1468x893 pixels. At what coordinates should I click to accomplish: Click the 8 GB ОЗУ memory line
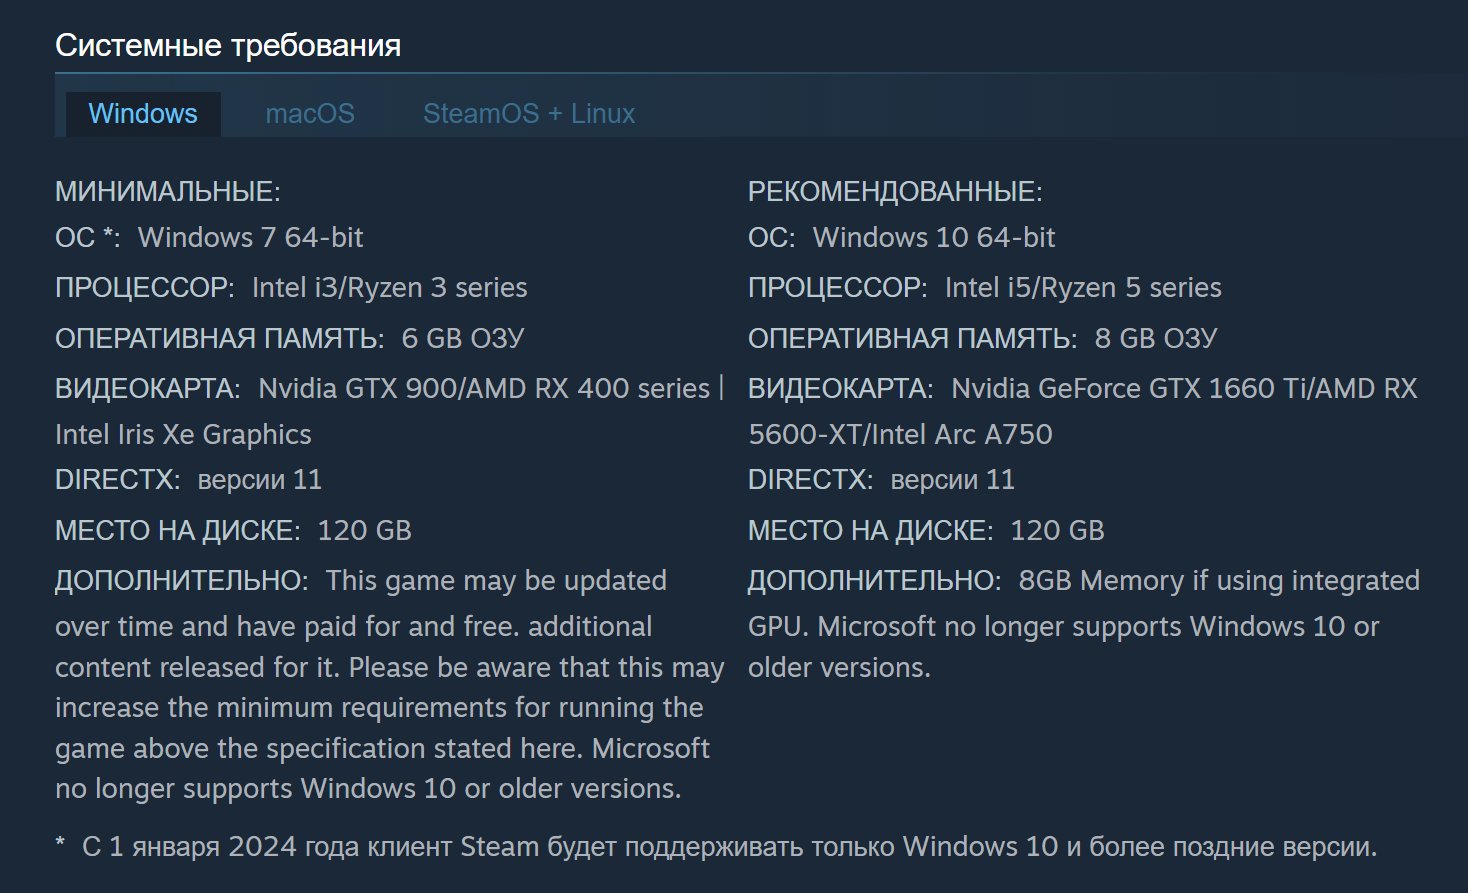(983, 339)
